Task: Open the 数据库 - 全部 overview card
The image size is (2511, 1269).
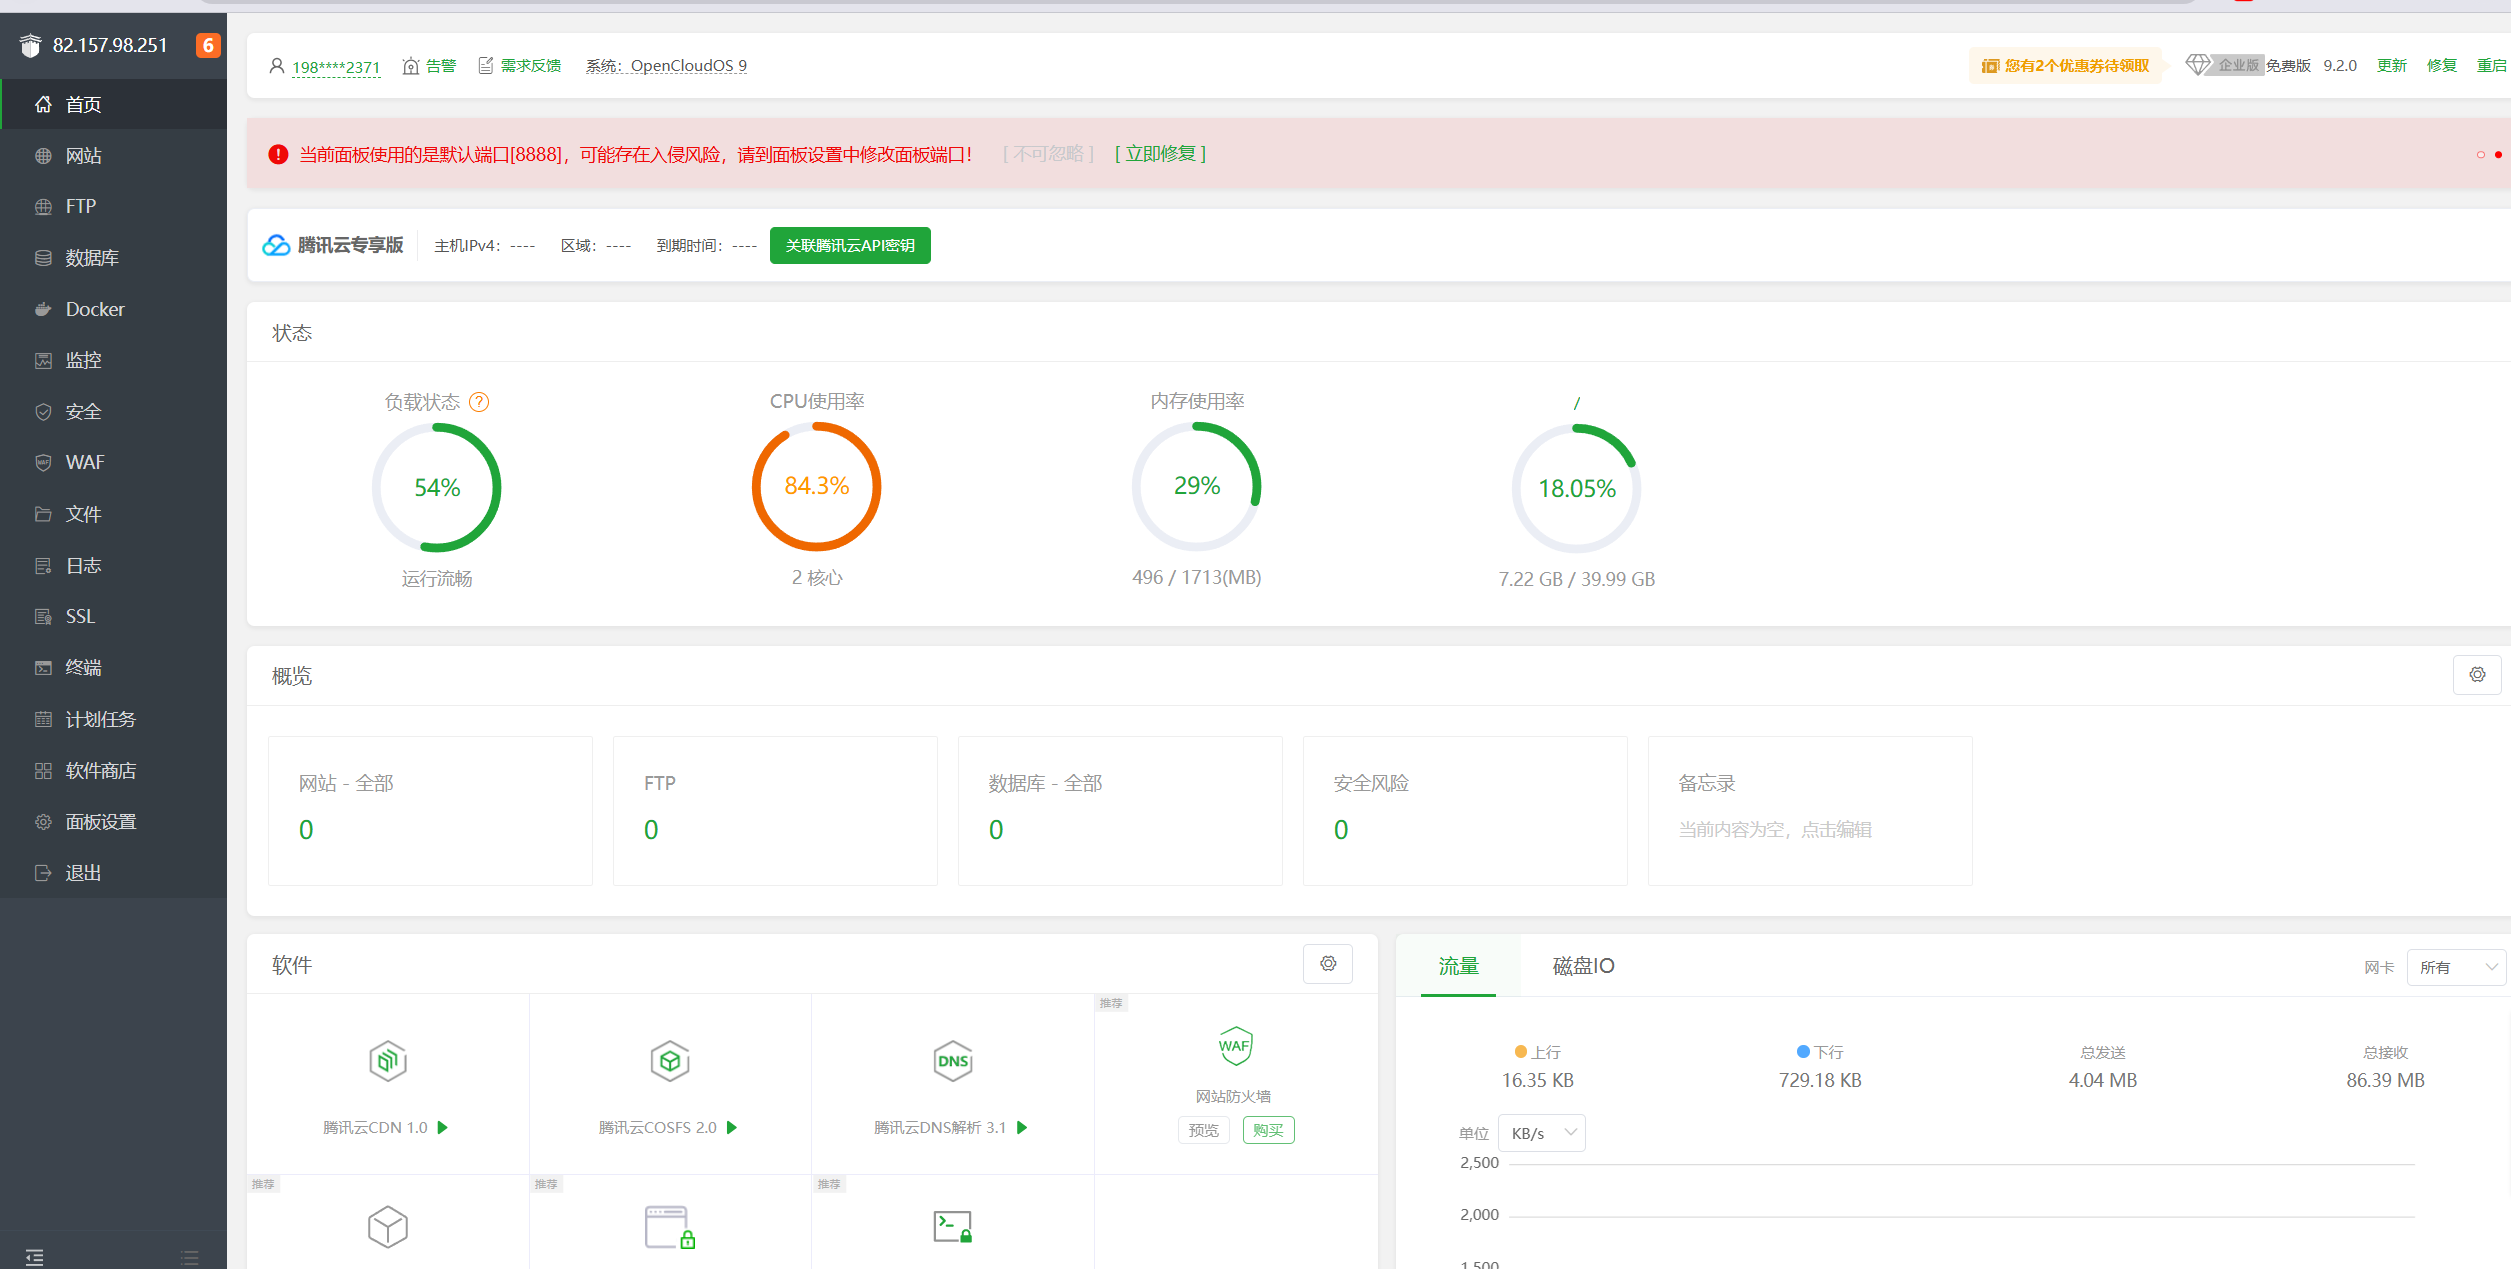Action: coord(1120,811)
